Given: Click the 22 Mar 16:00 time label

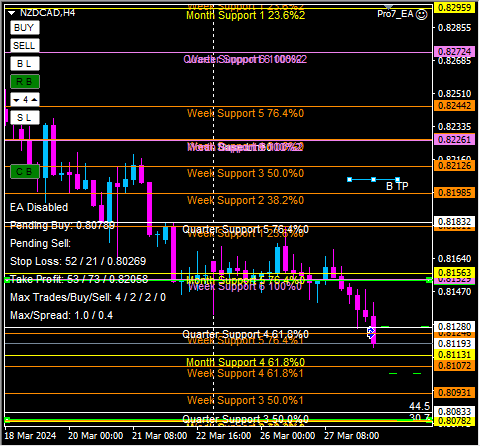Looking at the screenshot, I should tap(224, 436).
